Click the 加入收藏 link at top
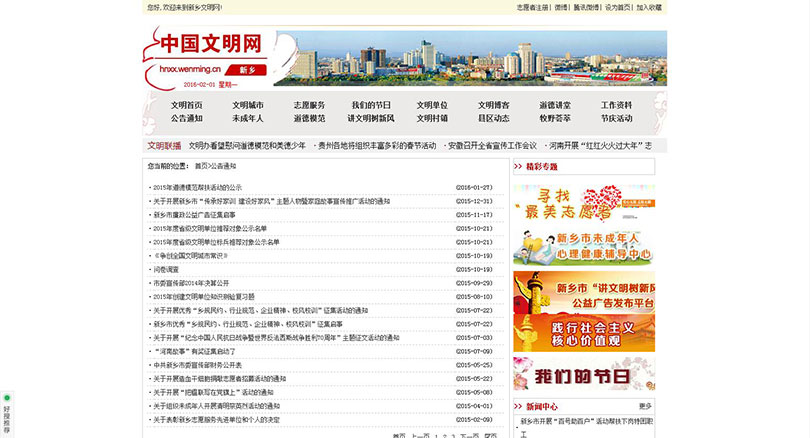This screenshot has width=810, height=438. coord(648,7)
